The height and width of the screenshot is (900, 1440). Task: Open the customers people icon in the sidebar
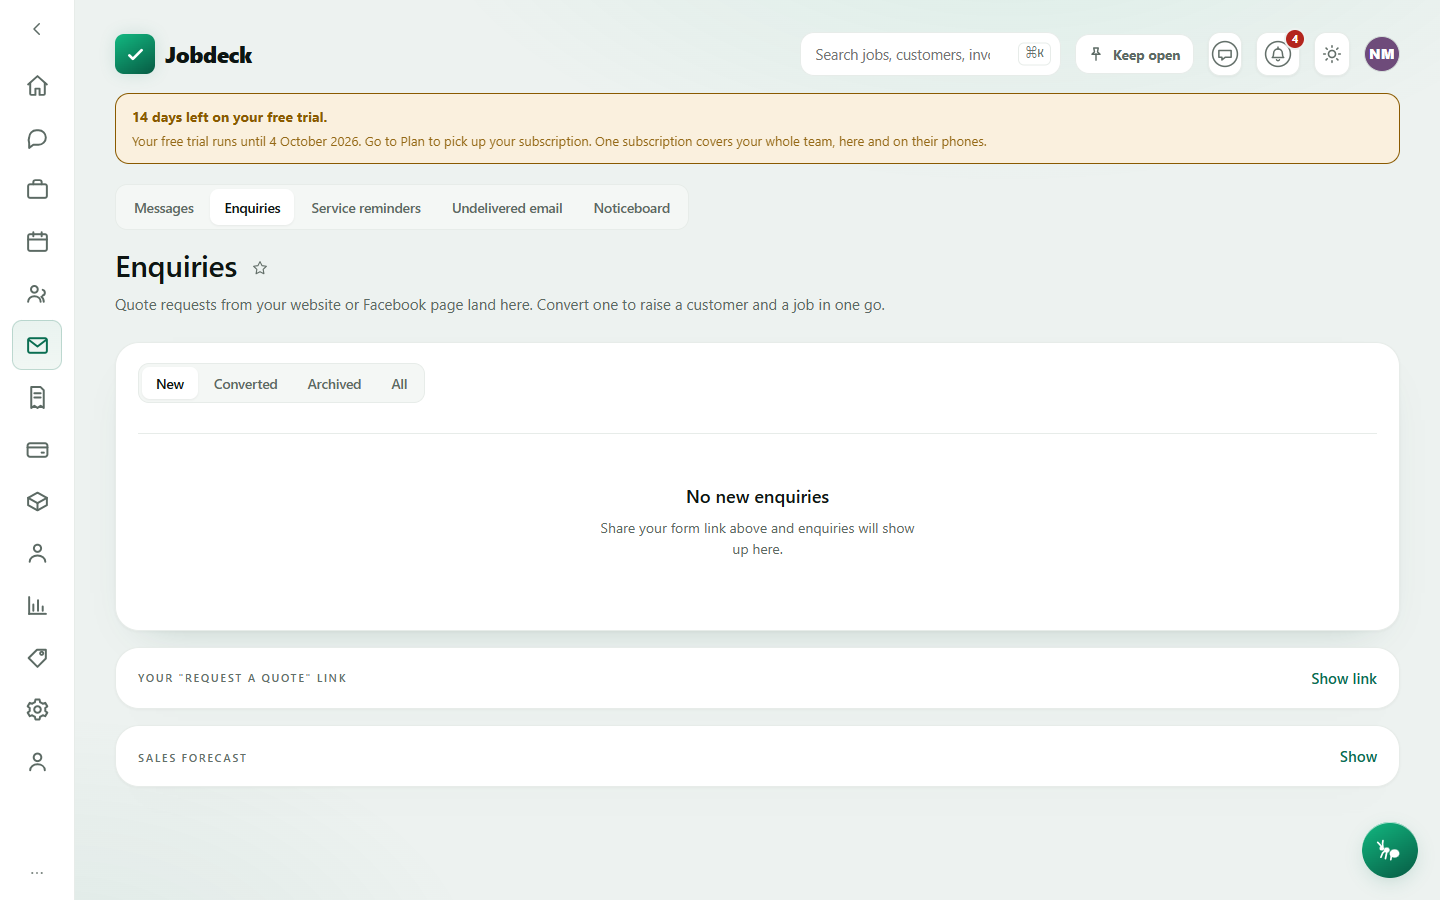(x=37, y=294)
